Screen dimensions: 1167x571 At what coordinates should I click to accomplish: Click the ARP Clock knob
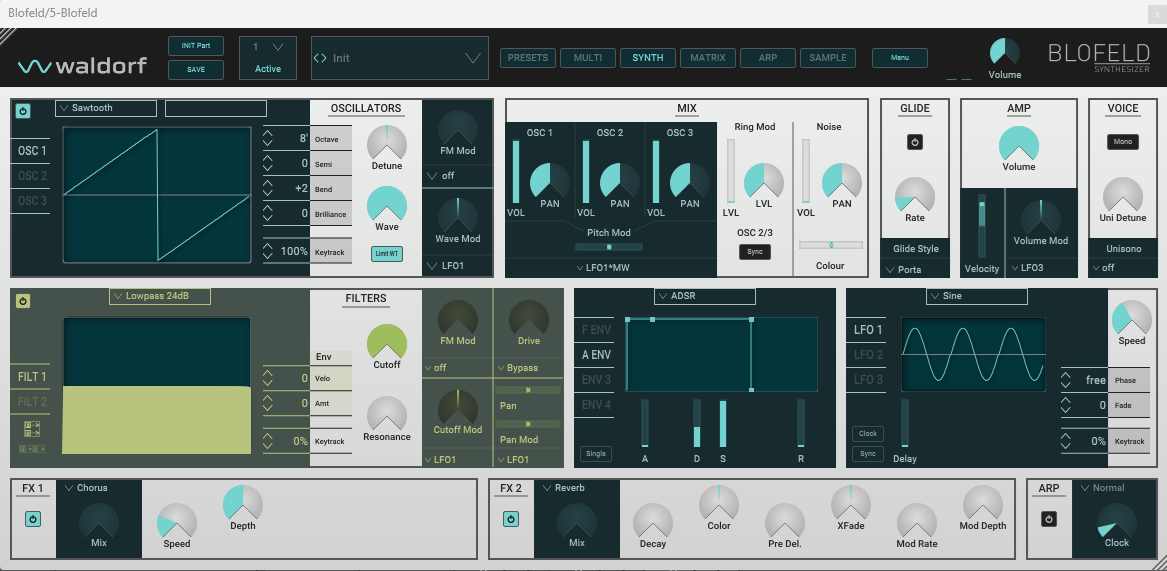tap(1116, 520)
